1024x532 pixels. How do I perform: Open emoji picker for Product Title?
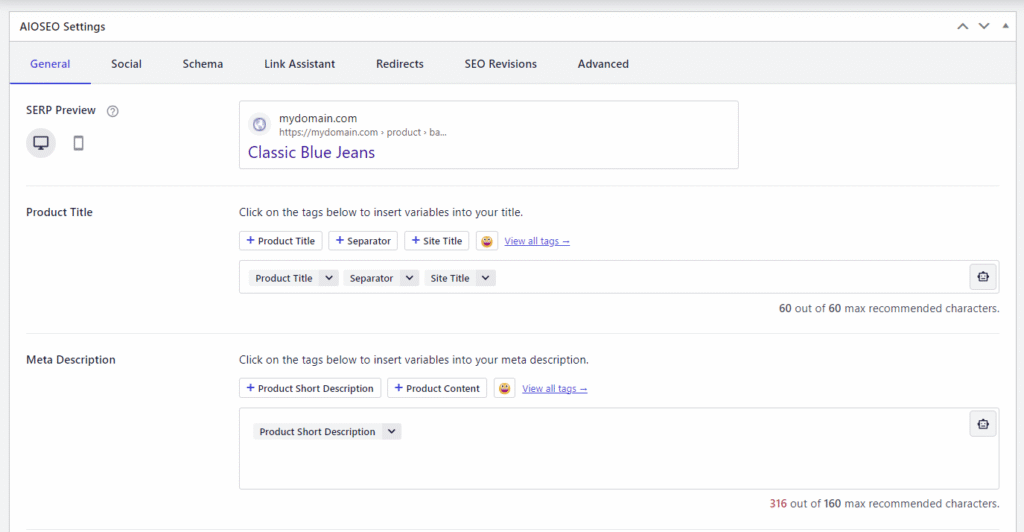pos(487,241)
